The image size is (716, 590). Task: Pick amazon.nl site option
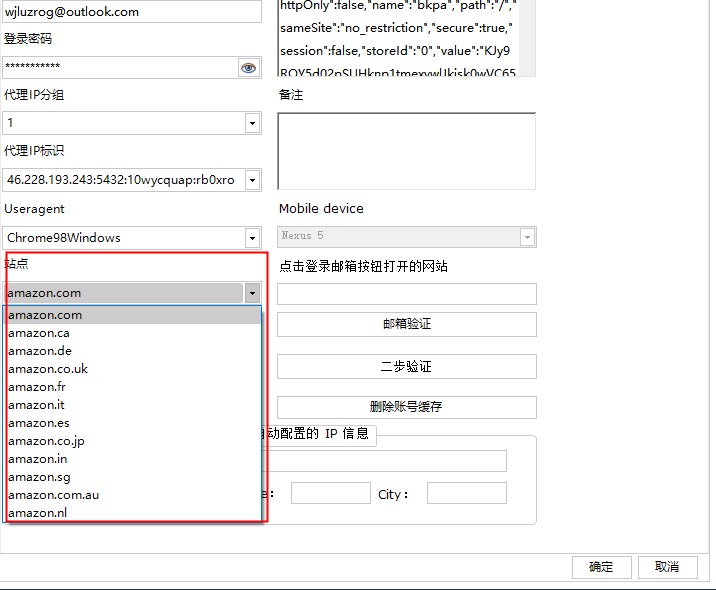point(132,512)
